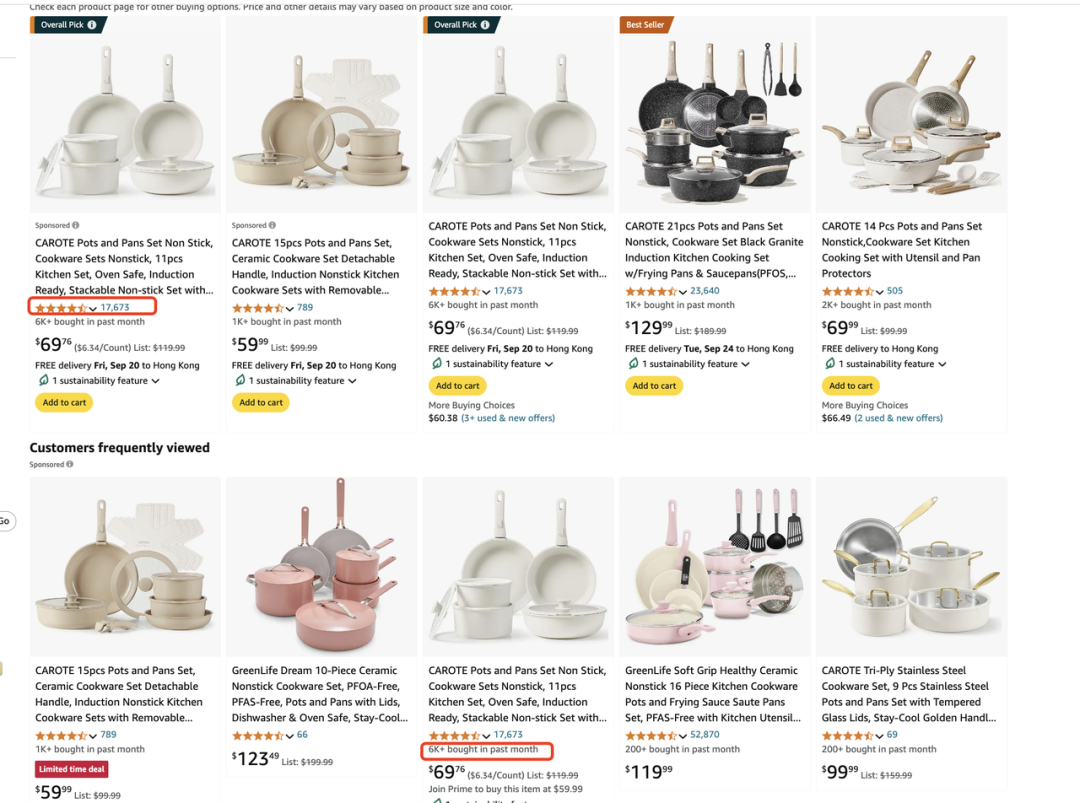Open pink GreenLife Soft Grip product image
Screen dimensions: 1080x803
(715, 567)
